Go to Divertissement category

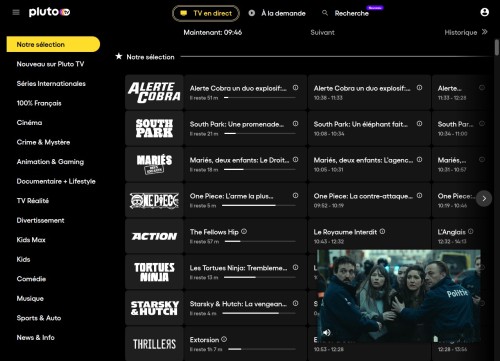click(40, 220)
